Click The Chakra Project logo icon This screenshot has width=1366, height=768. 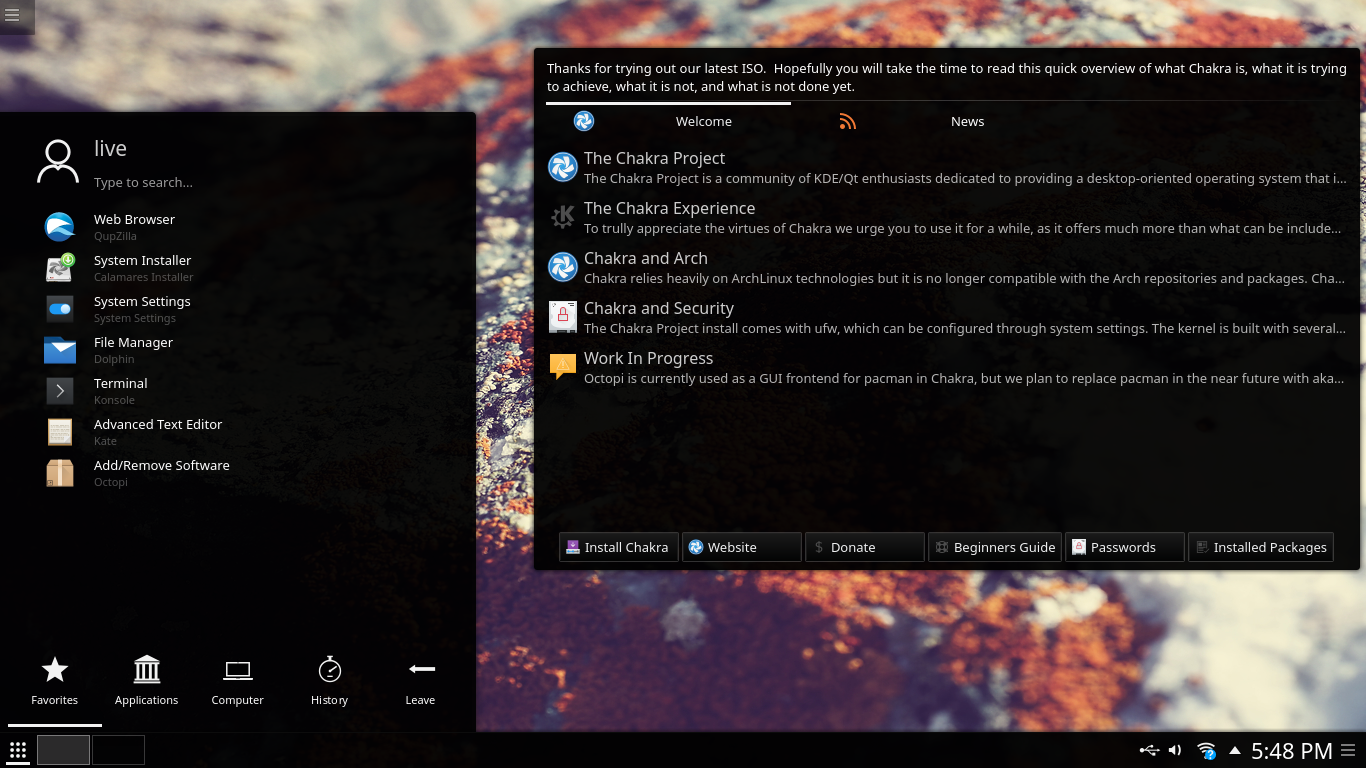pos(563,167)
